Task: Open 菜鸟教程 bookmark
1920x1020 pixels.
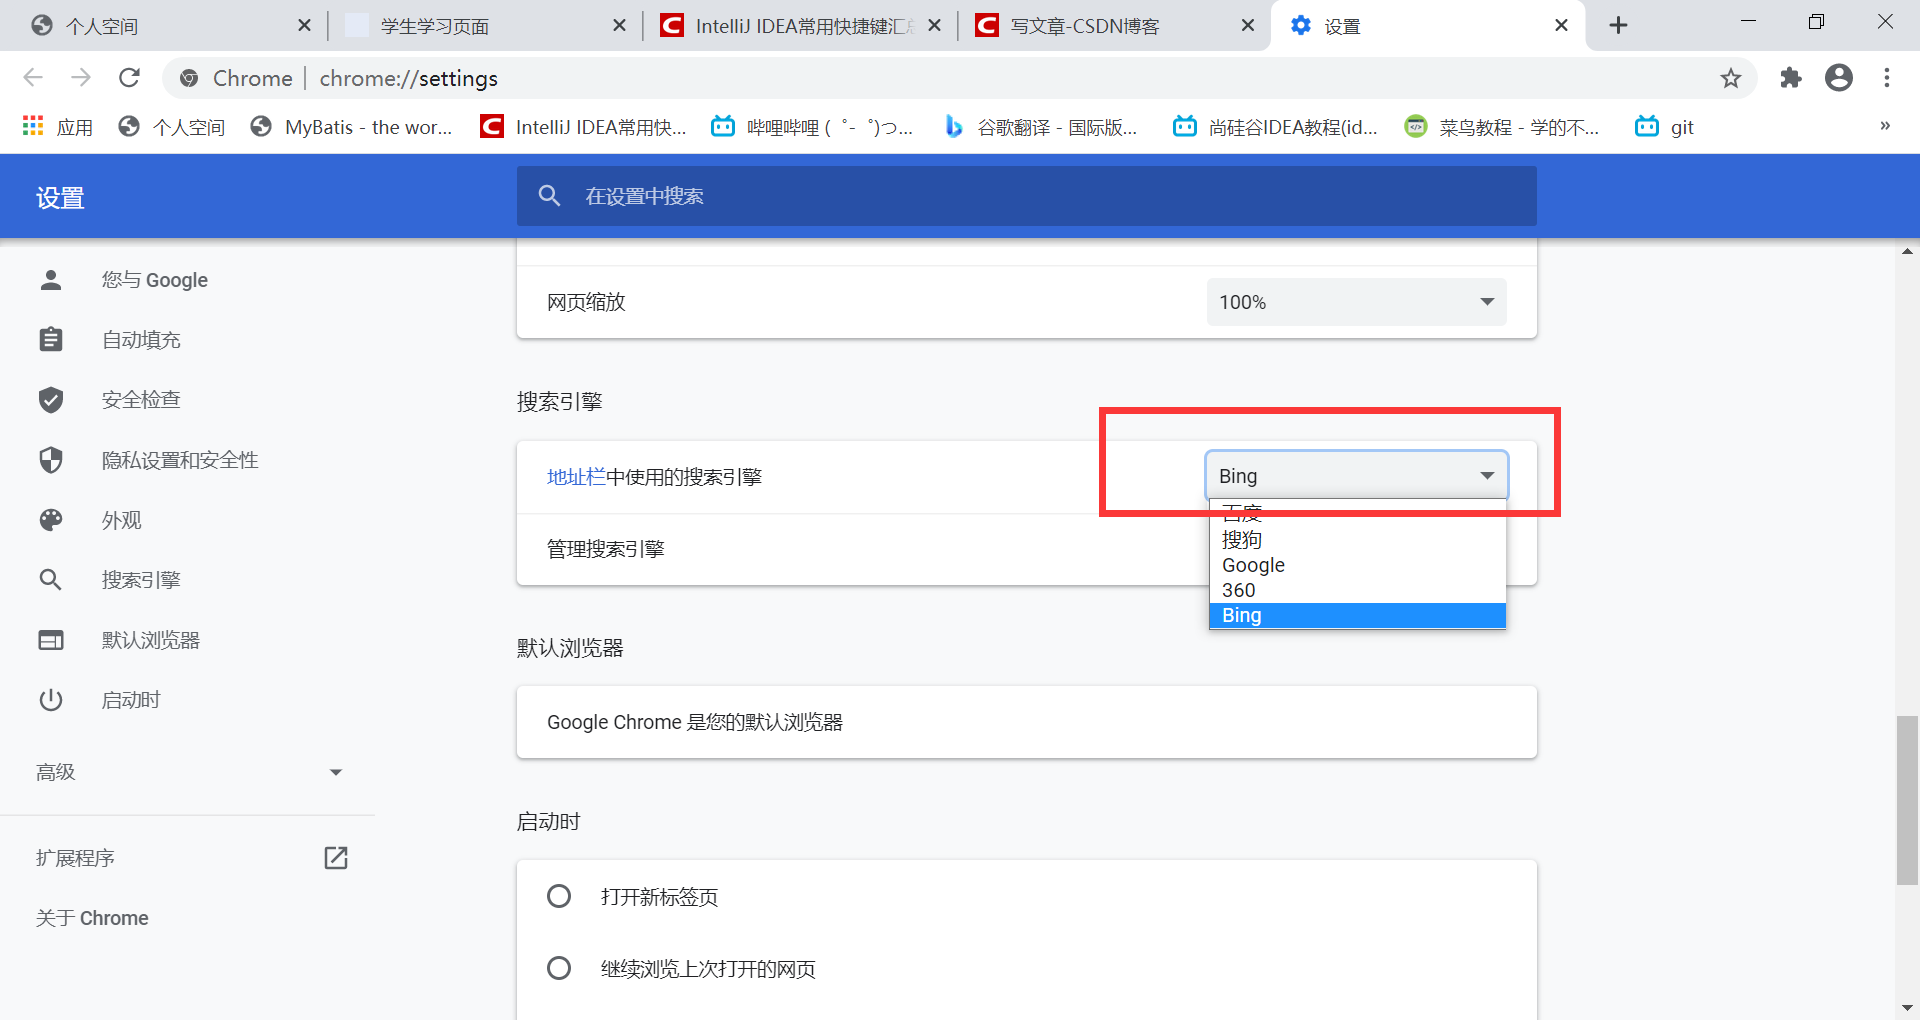Action: (x=1502, y=127)
